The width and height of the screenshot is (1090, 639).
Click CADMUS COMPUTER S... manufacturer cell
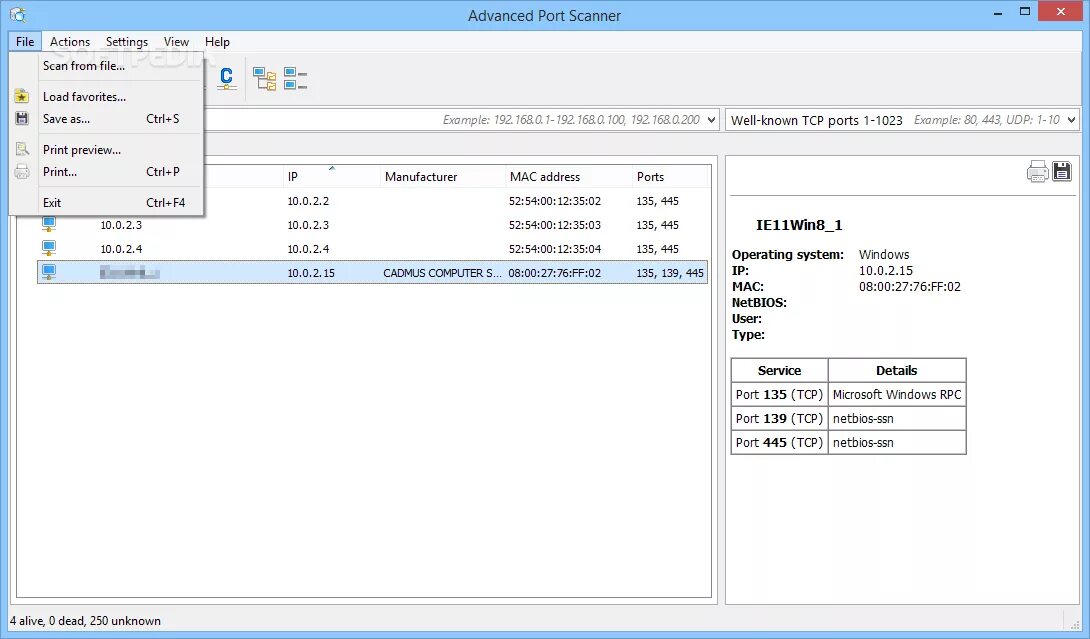(x=442, y=273)
